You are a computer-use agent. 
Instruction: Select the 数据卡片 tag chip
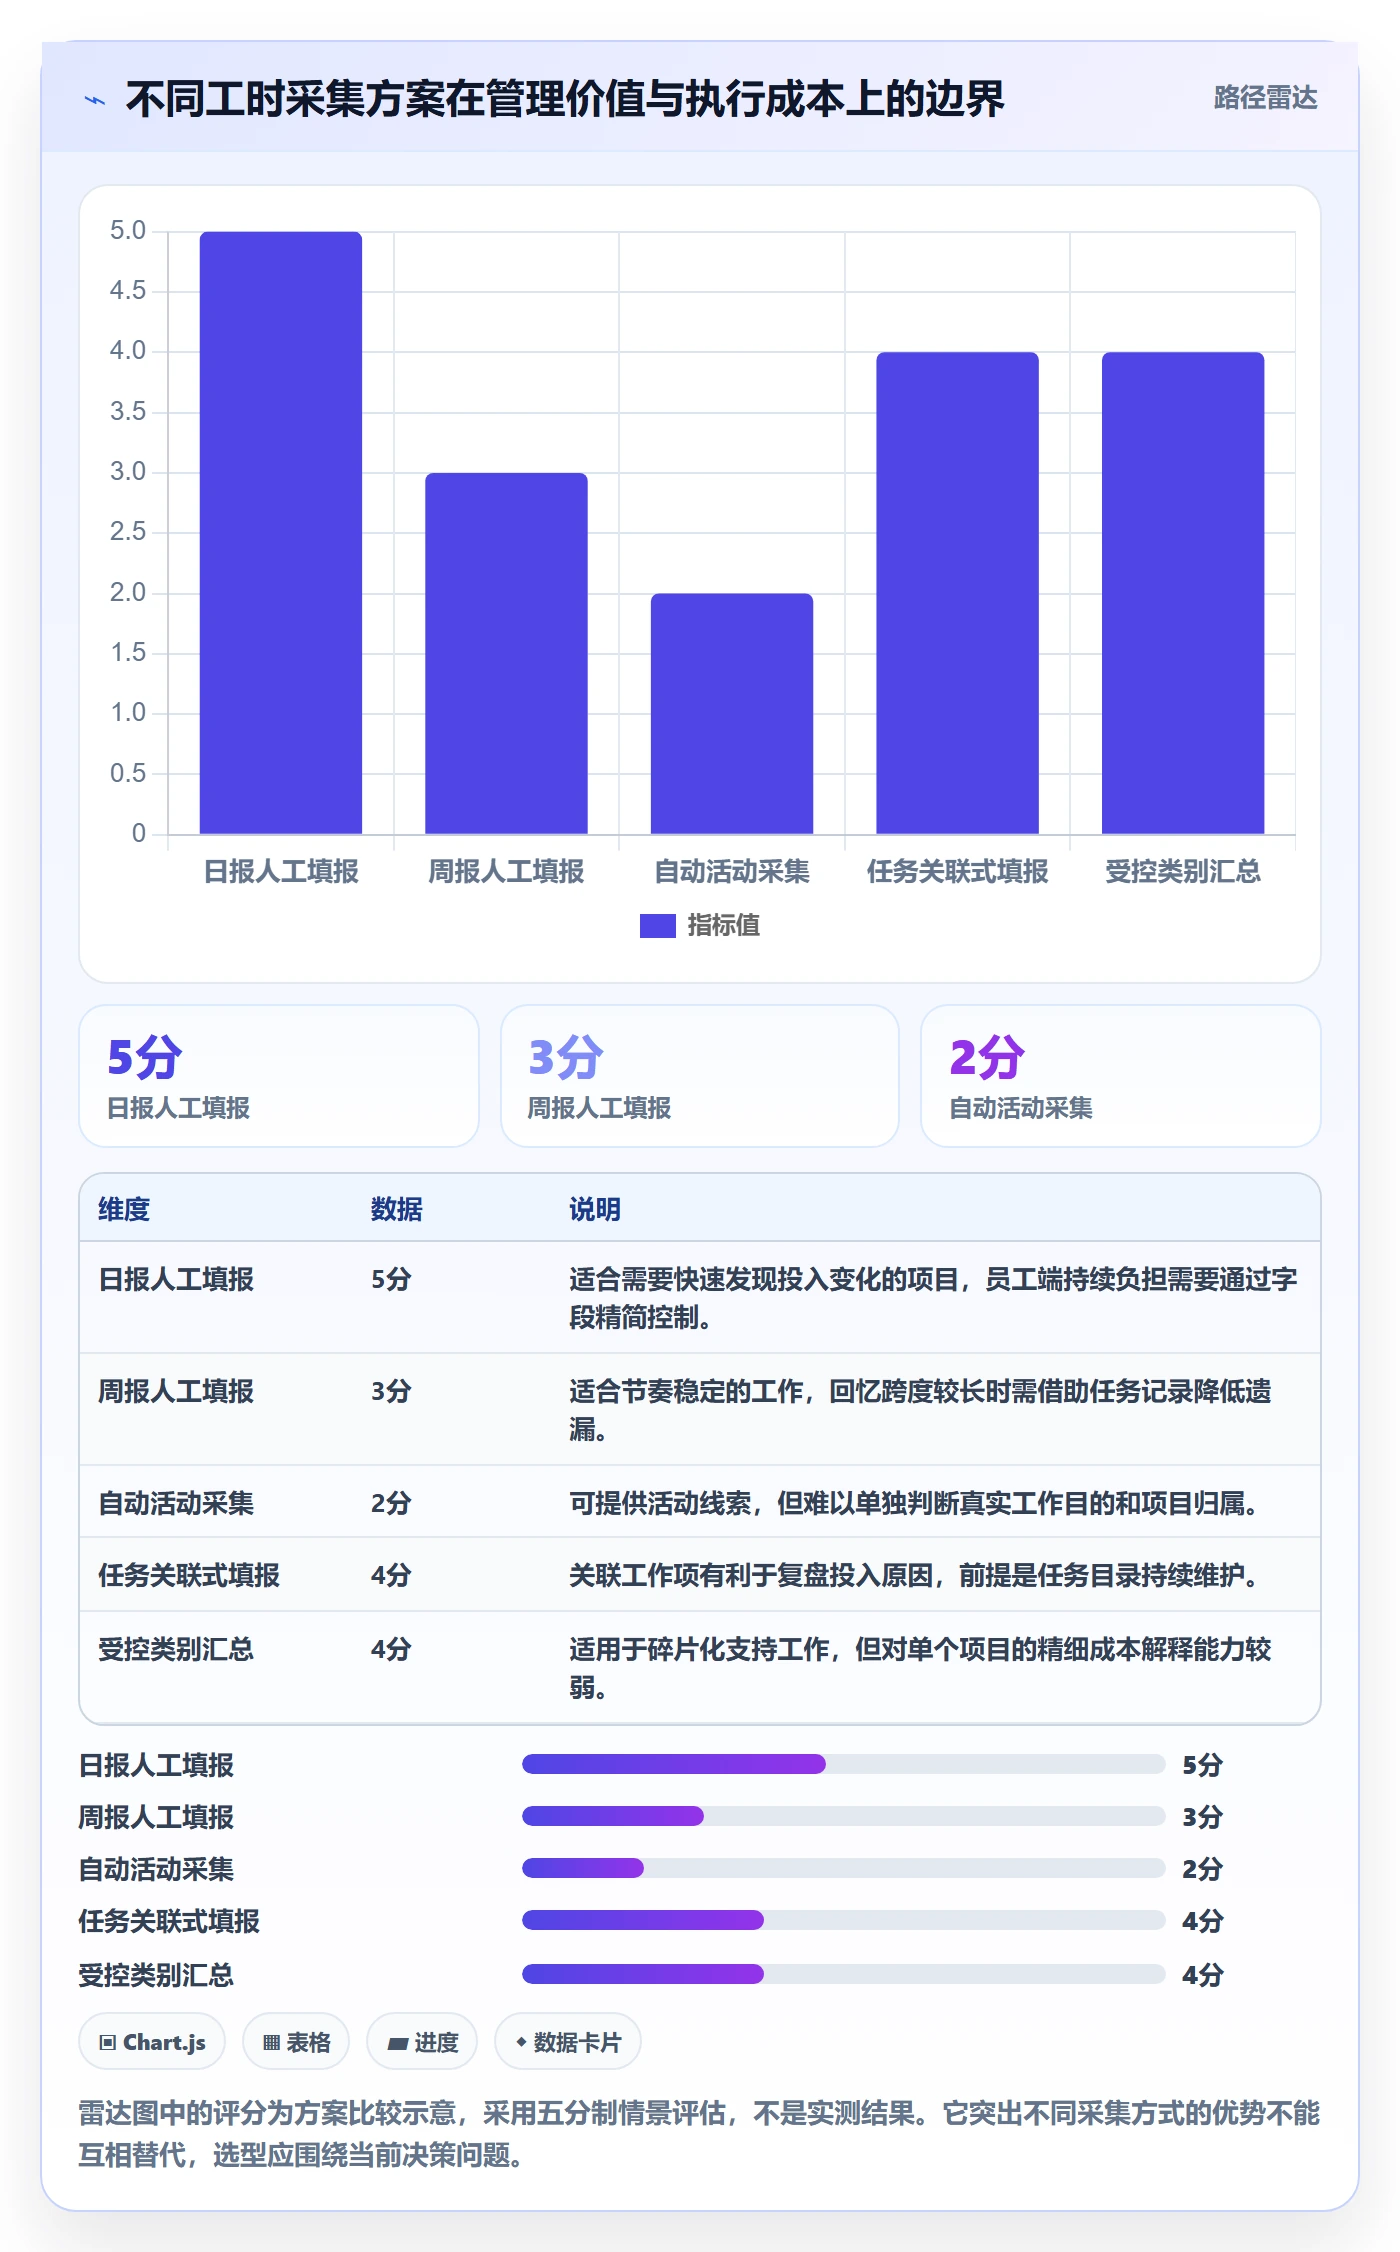coord(568,2042)
